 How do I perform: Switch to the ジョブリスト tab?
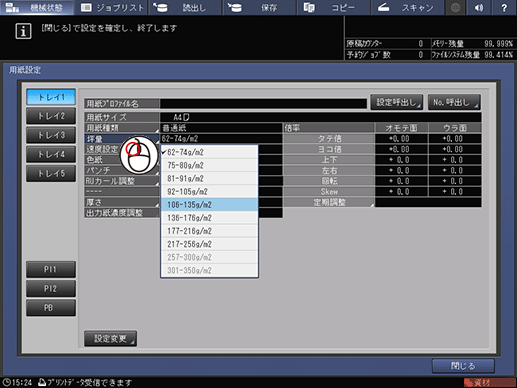(112, 7)
